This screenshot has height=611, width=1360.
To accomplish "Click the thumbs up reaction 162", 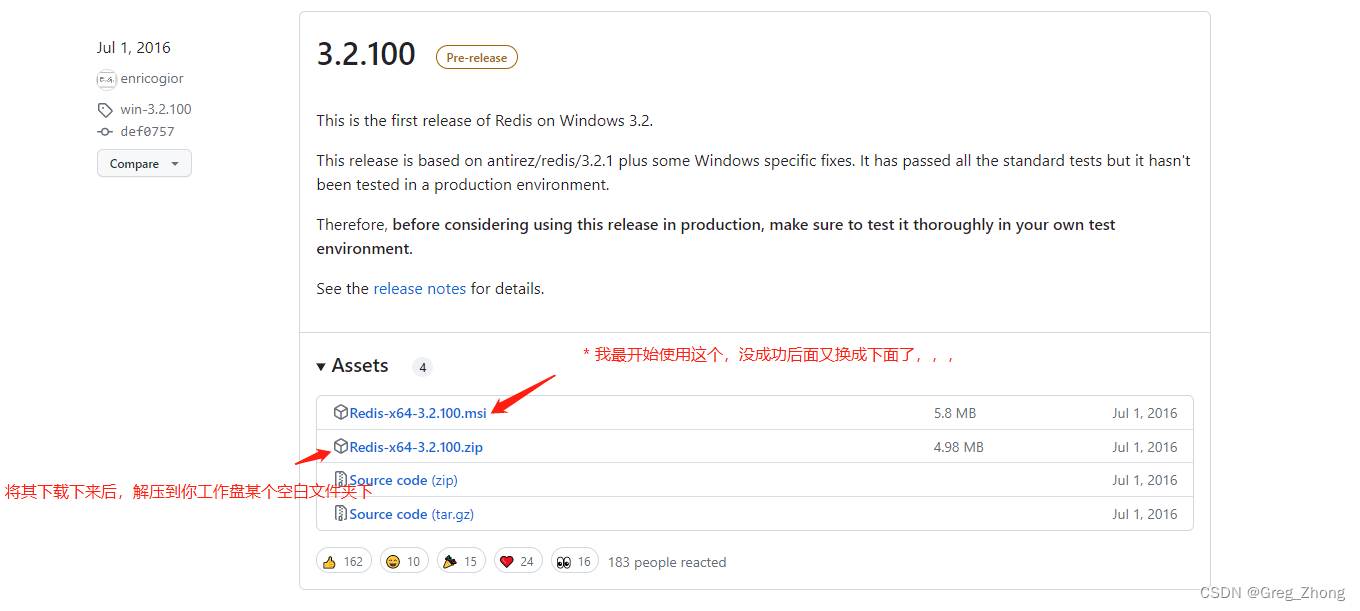I will coord(344,561).
